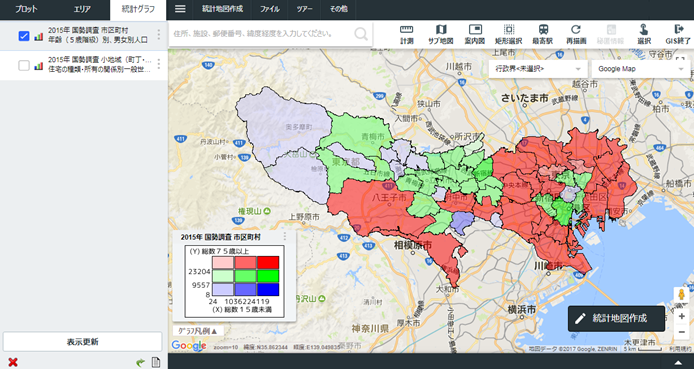Viewport: 694px width, 369px height.
Task: Collapse the グラフ凡例 legend toggle
Action: (x=197, y=331)
